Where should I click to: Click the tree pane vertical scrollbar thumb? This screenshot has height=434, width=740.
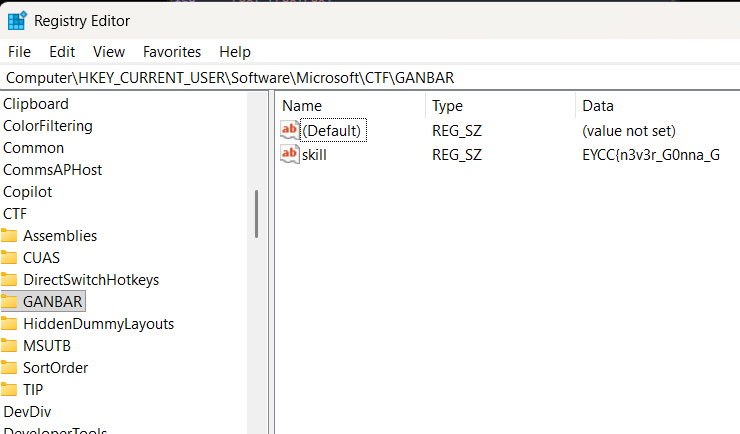coord(256,214)
